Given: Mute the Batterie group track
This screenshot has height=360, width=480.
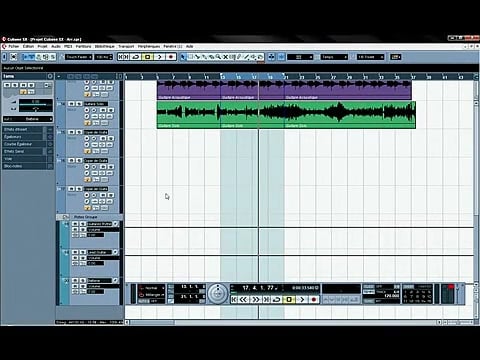Looking at the screenshot, I should (75, 281).
